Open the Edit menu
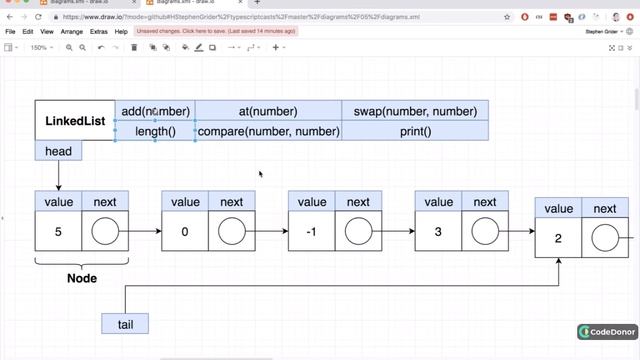The image size is (640, 360). tap(28, 31)
